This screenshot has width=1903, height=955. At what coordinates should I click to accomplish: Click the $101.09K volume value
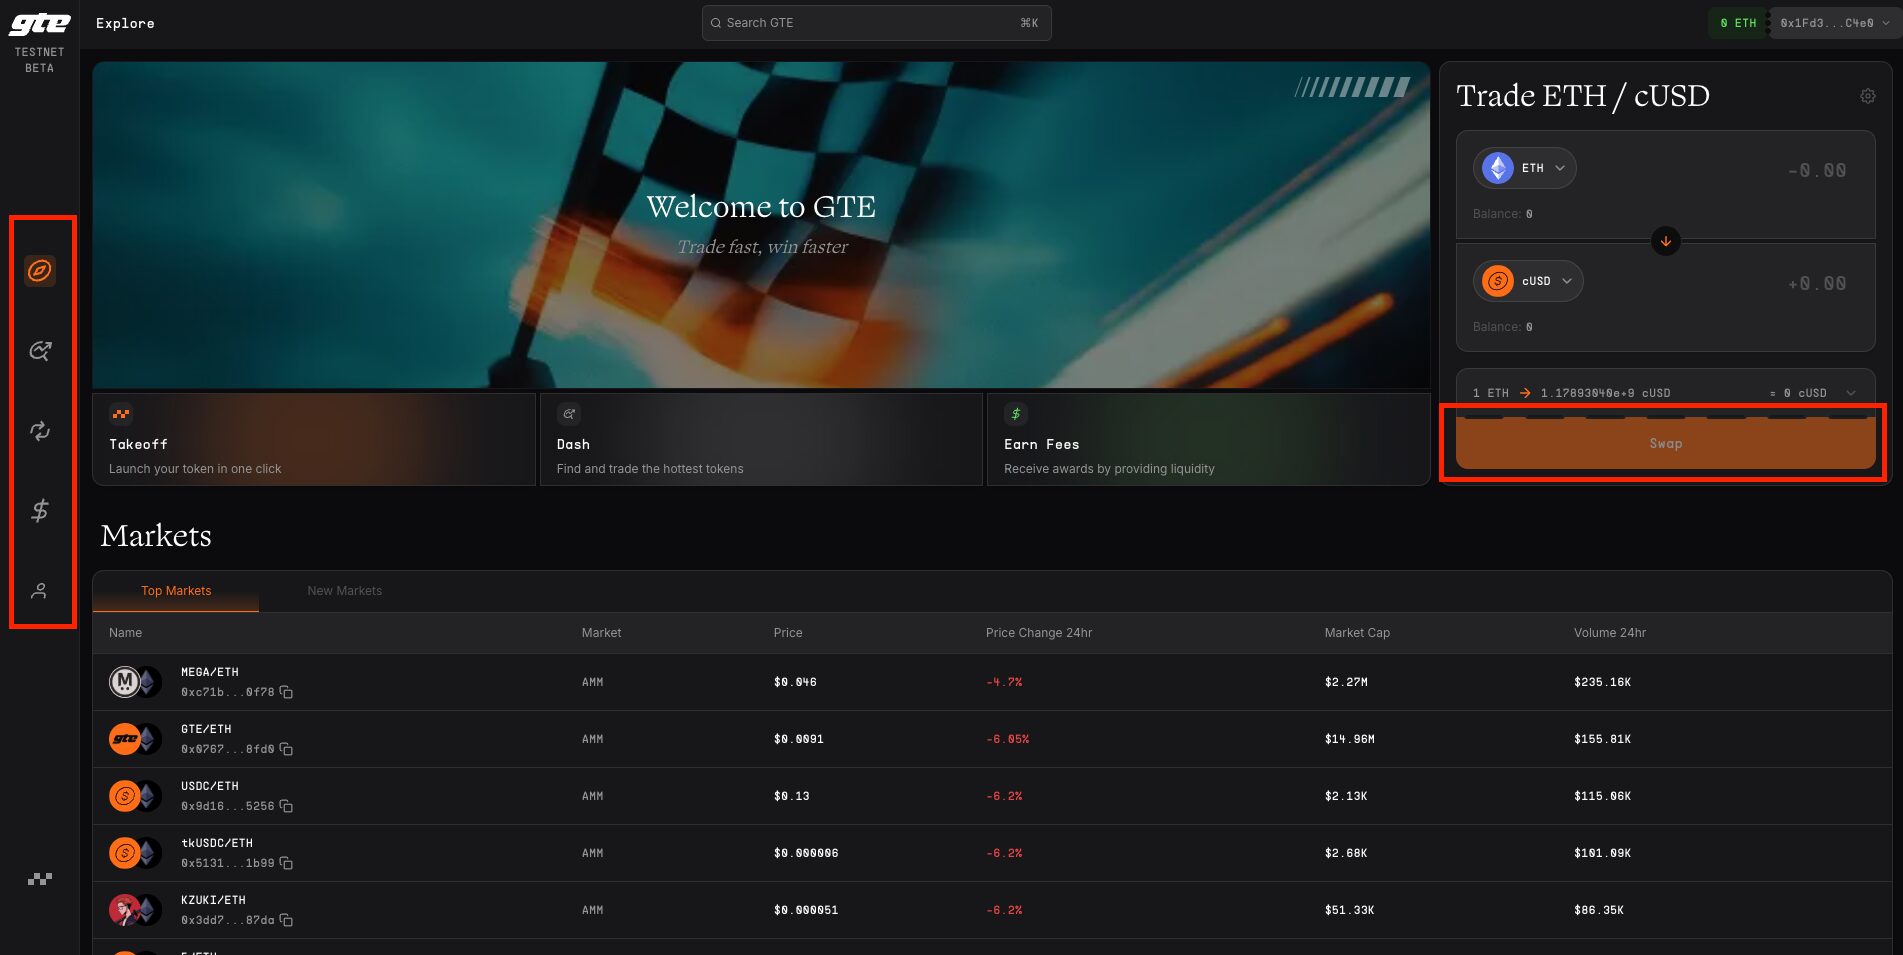pyautogui.click(x=1602, y=853)
